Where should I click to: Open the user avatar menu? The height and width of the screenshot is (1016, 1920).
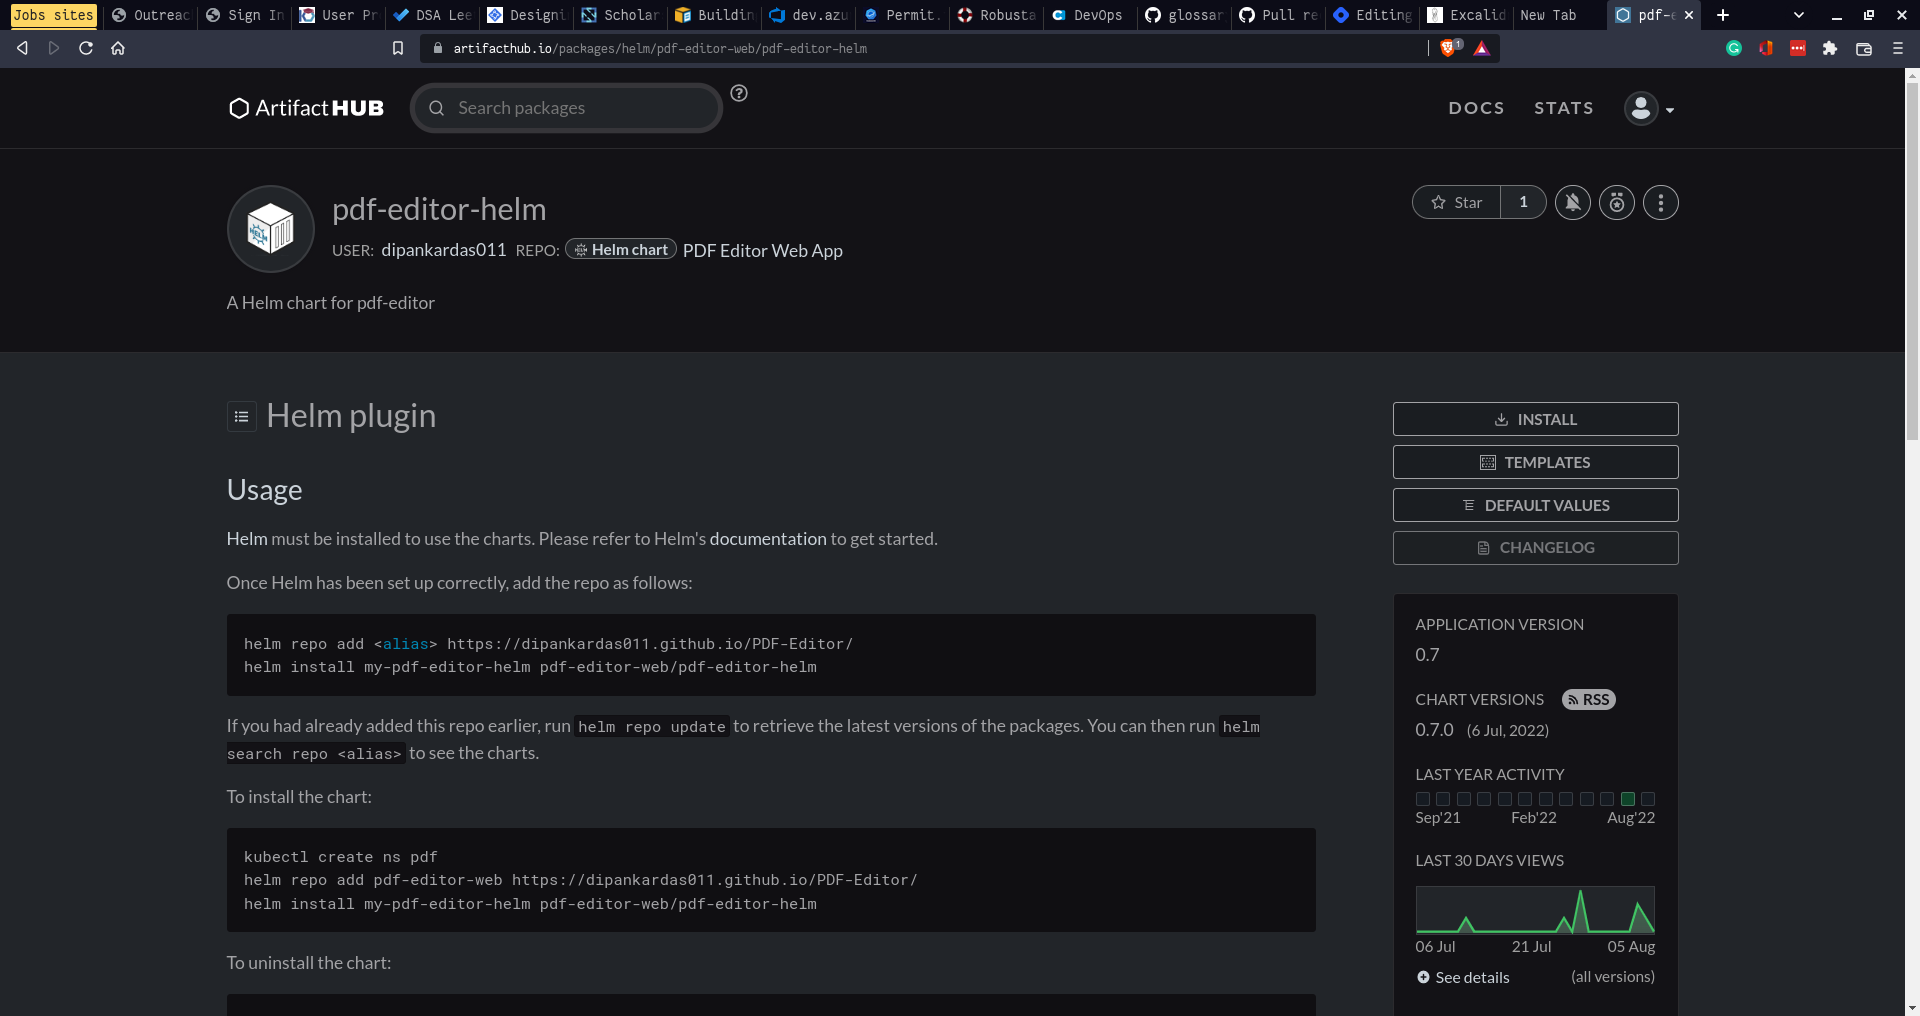(1649, 108)
